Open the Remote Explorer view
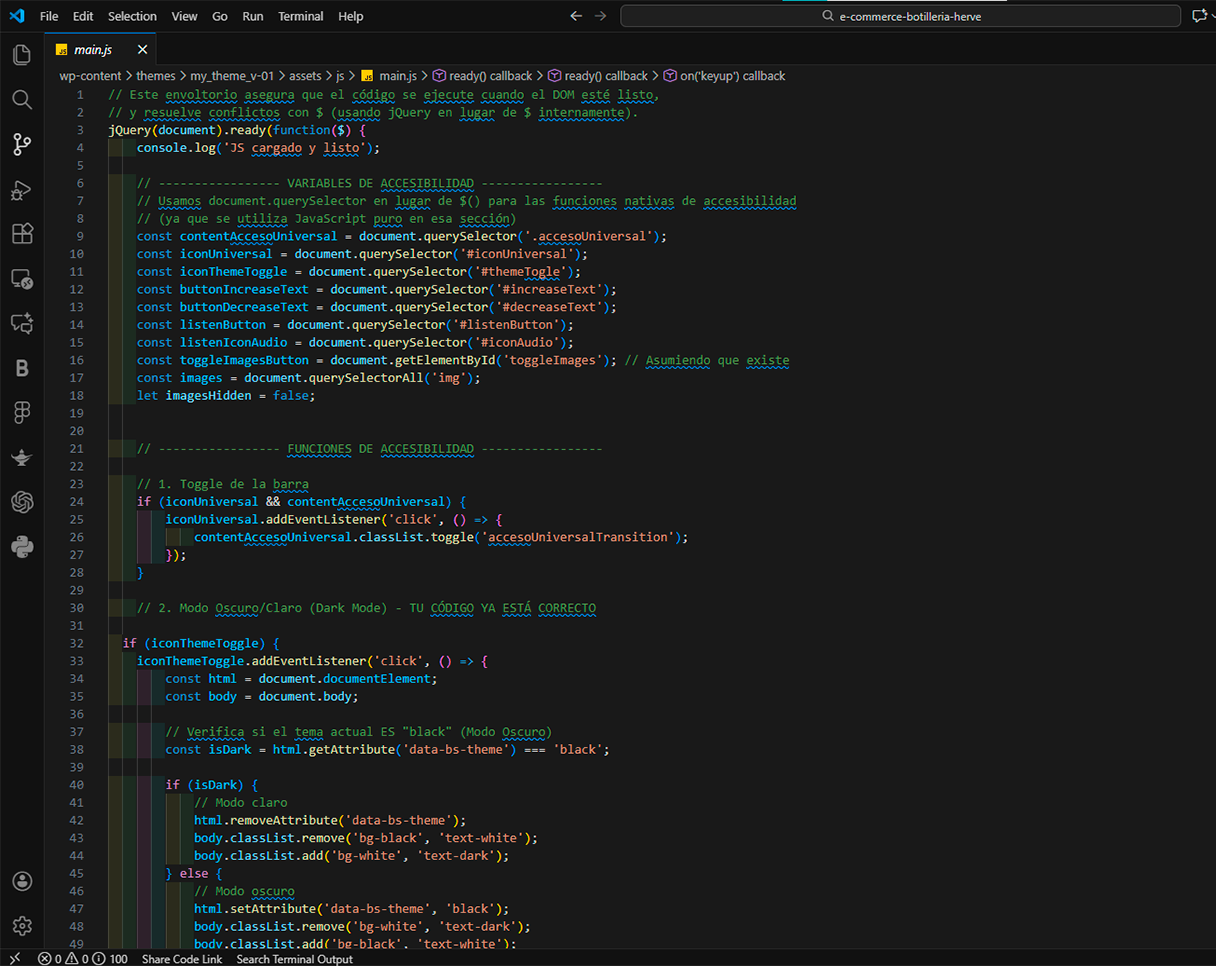The image size is (1216, 966). [21, 279]
